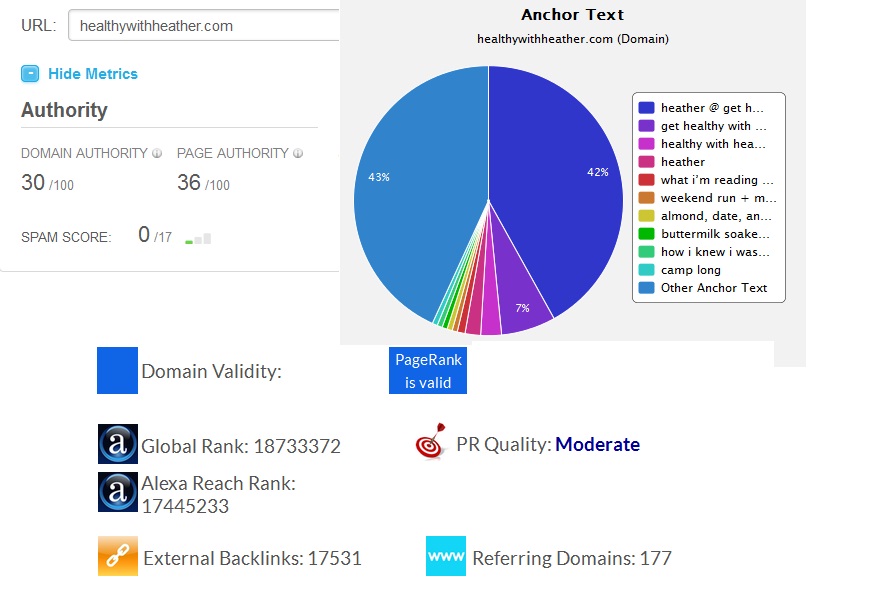Click the 'Other Anchor Text' legend label
Viewport: 875px width, 601px height.
tap(714, 288)
